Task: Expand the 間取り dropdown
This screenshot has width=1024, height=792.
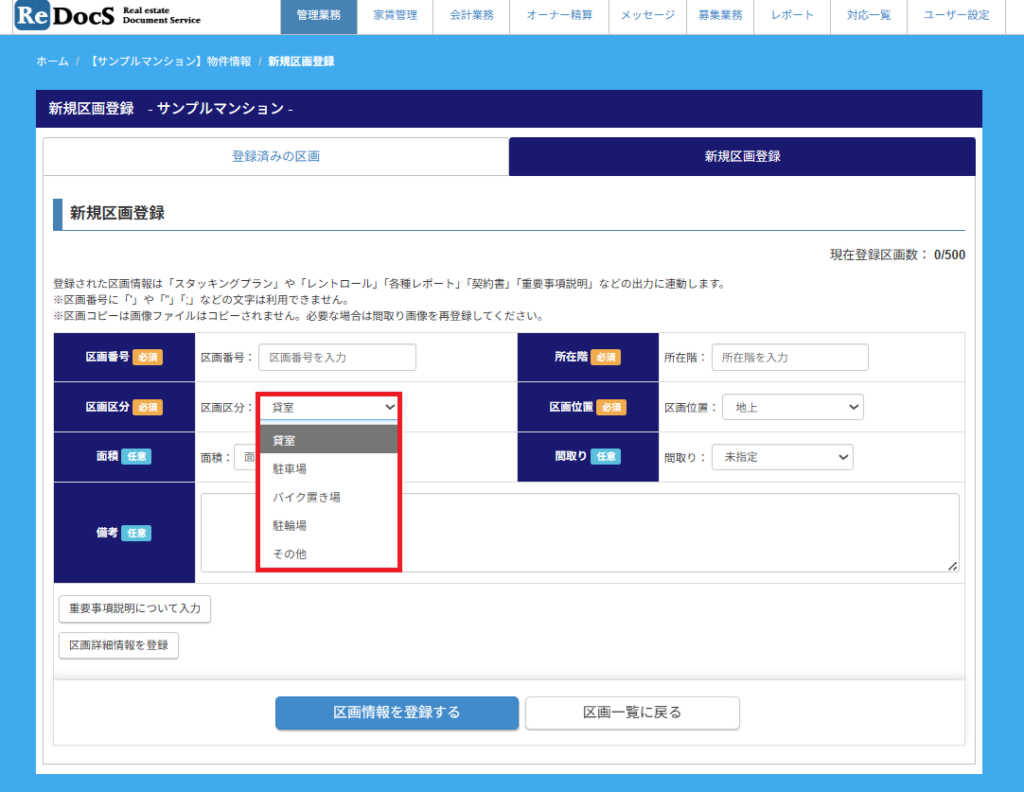Action: pyautogui.click(x=782, y=457)
